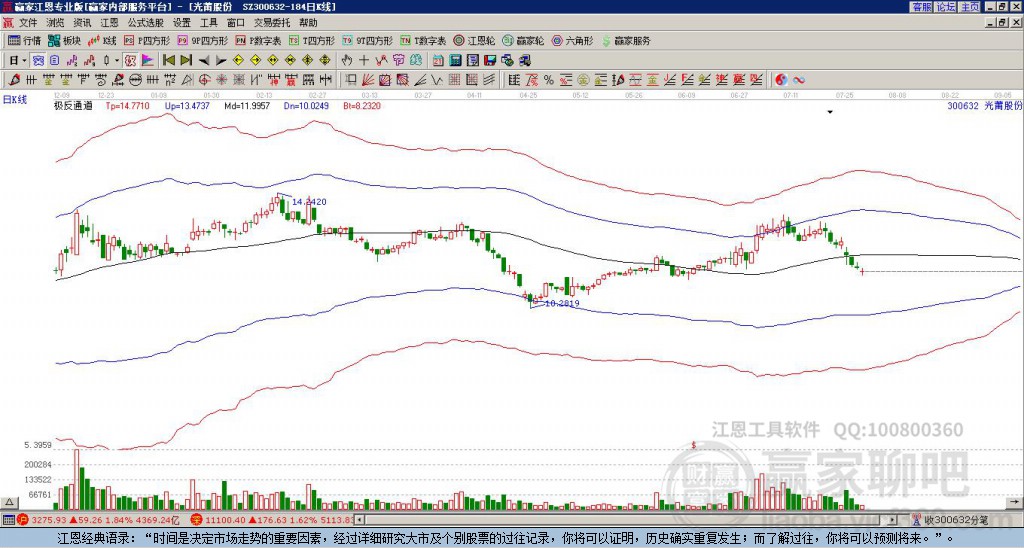The height and width of the screenshot is (548, 1024).
Task: Click the angle lines drawing tool
Action: 419,80
